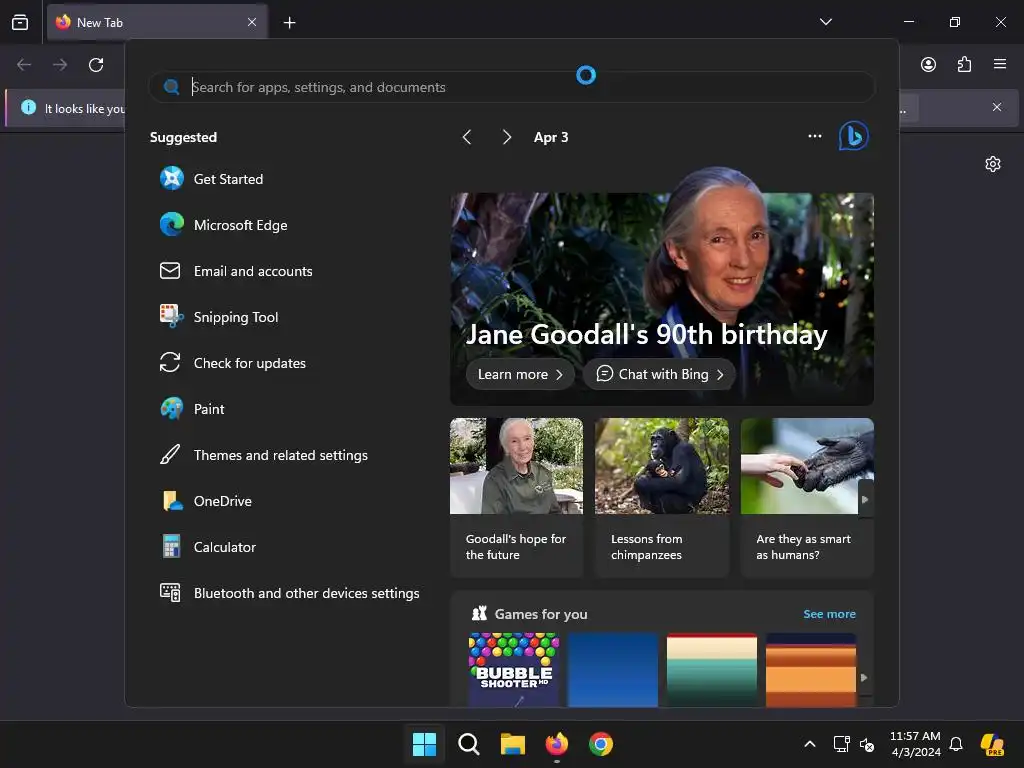Click the notifications bell icon
The width and height of the screenshot is (1024, 768).
click(956, 744)
